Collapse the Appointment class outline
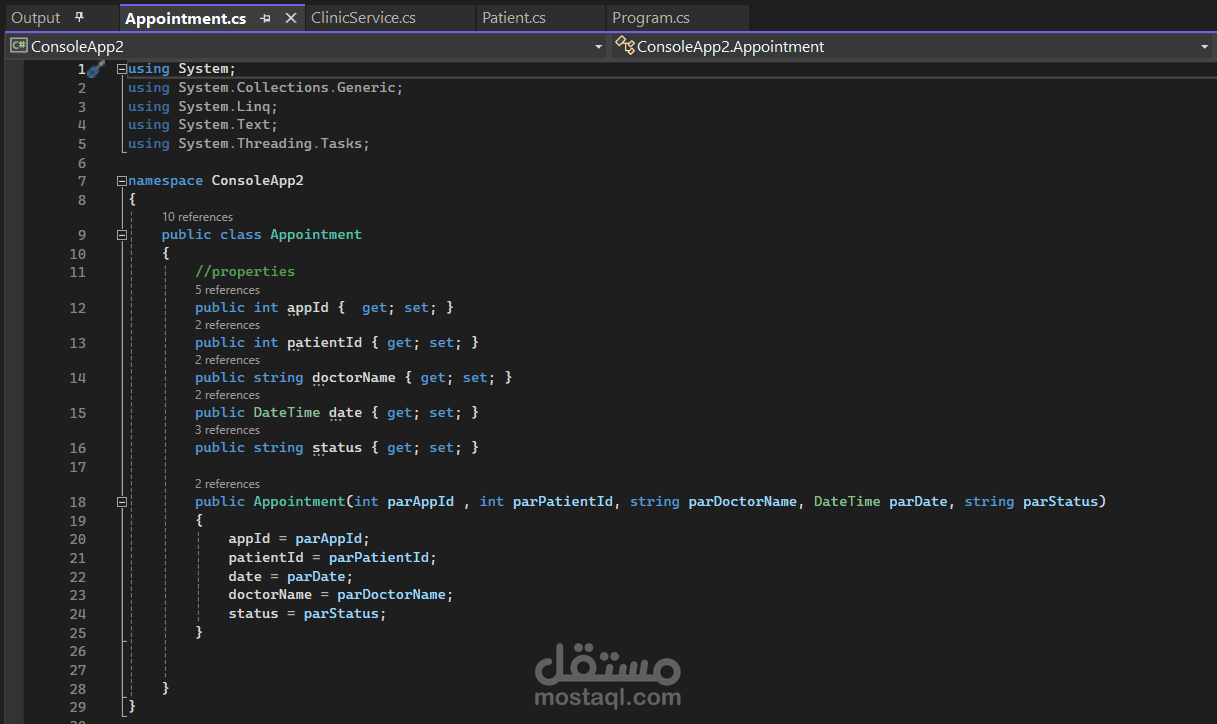The width and height of the screenshot is (1217, 724). 122,235
